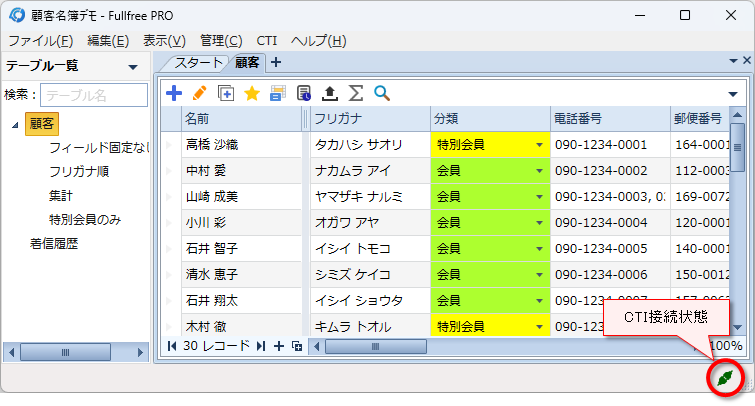Image resolution: width=755 pixels, height=406 pixels.
Task: Click the ナカムラ アイ furigana cell
Action: 370,170
